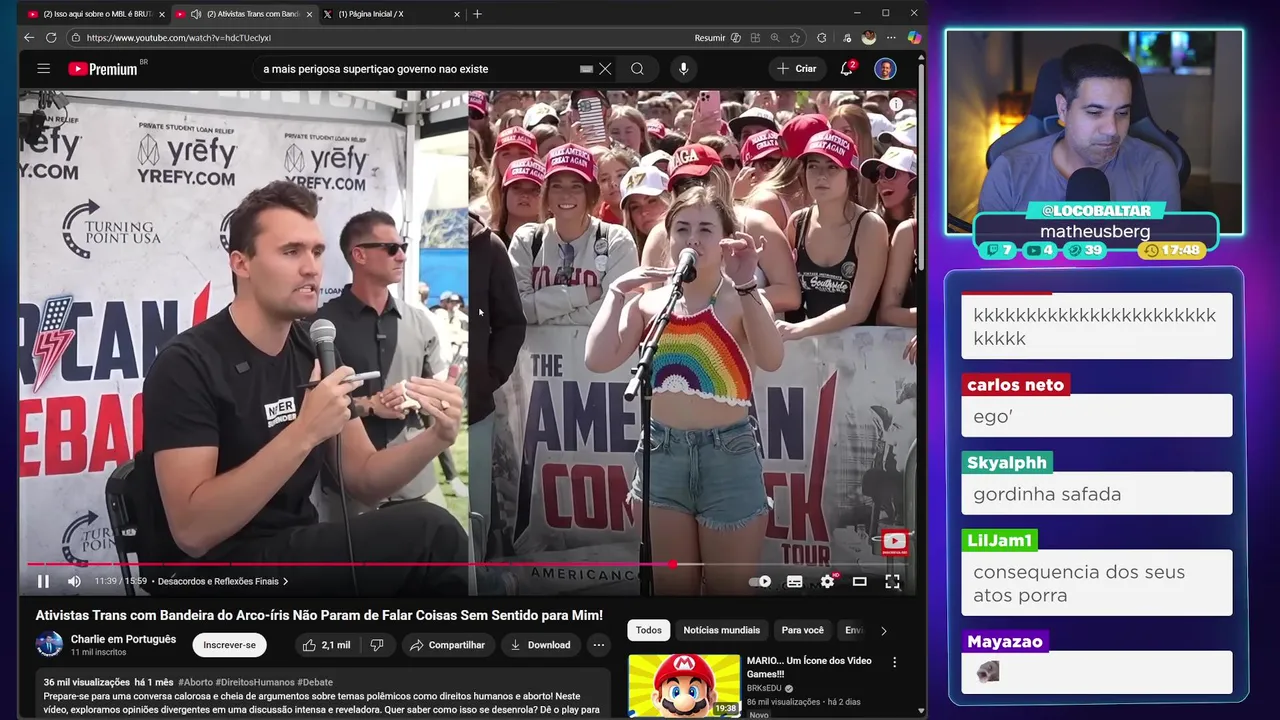Go back with the browser back arrow
Viewport: 1280px width, 720px height.
(29, 38)
